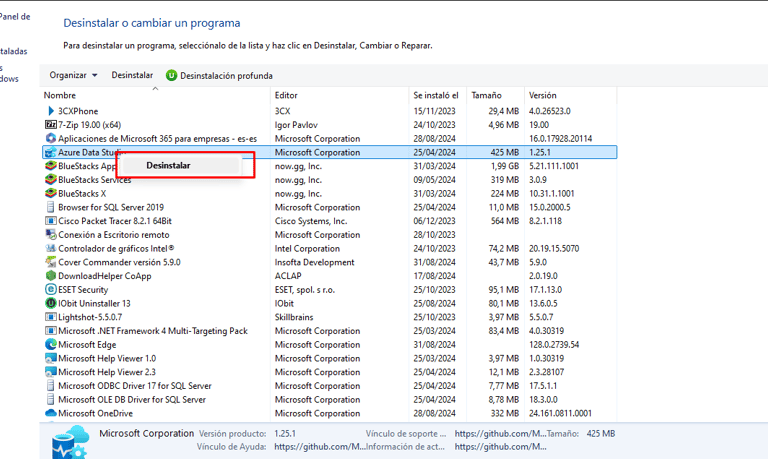The width and height of the screenshot is (768, 459).
Task: Click the ESET, spol. s r.o. cell
Action: pos(305,290)
